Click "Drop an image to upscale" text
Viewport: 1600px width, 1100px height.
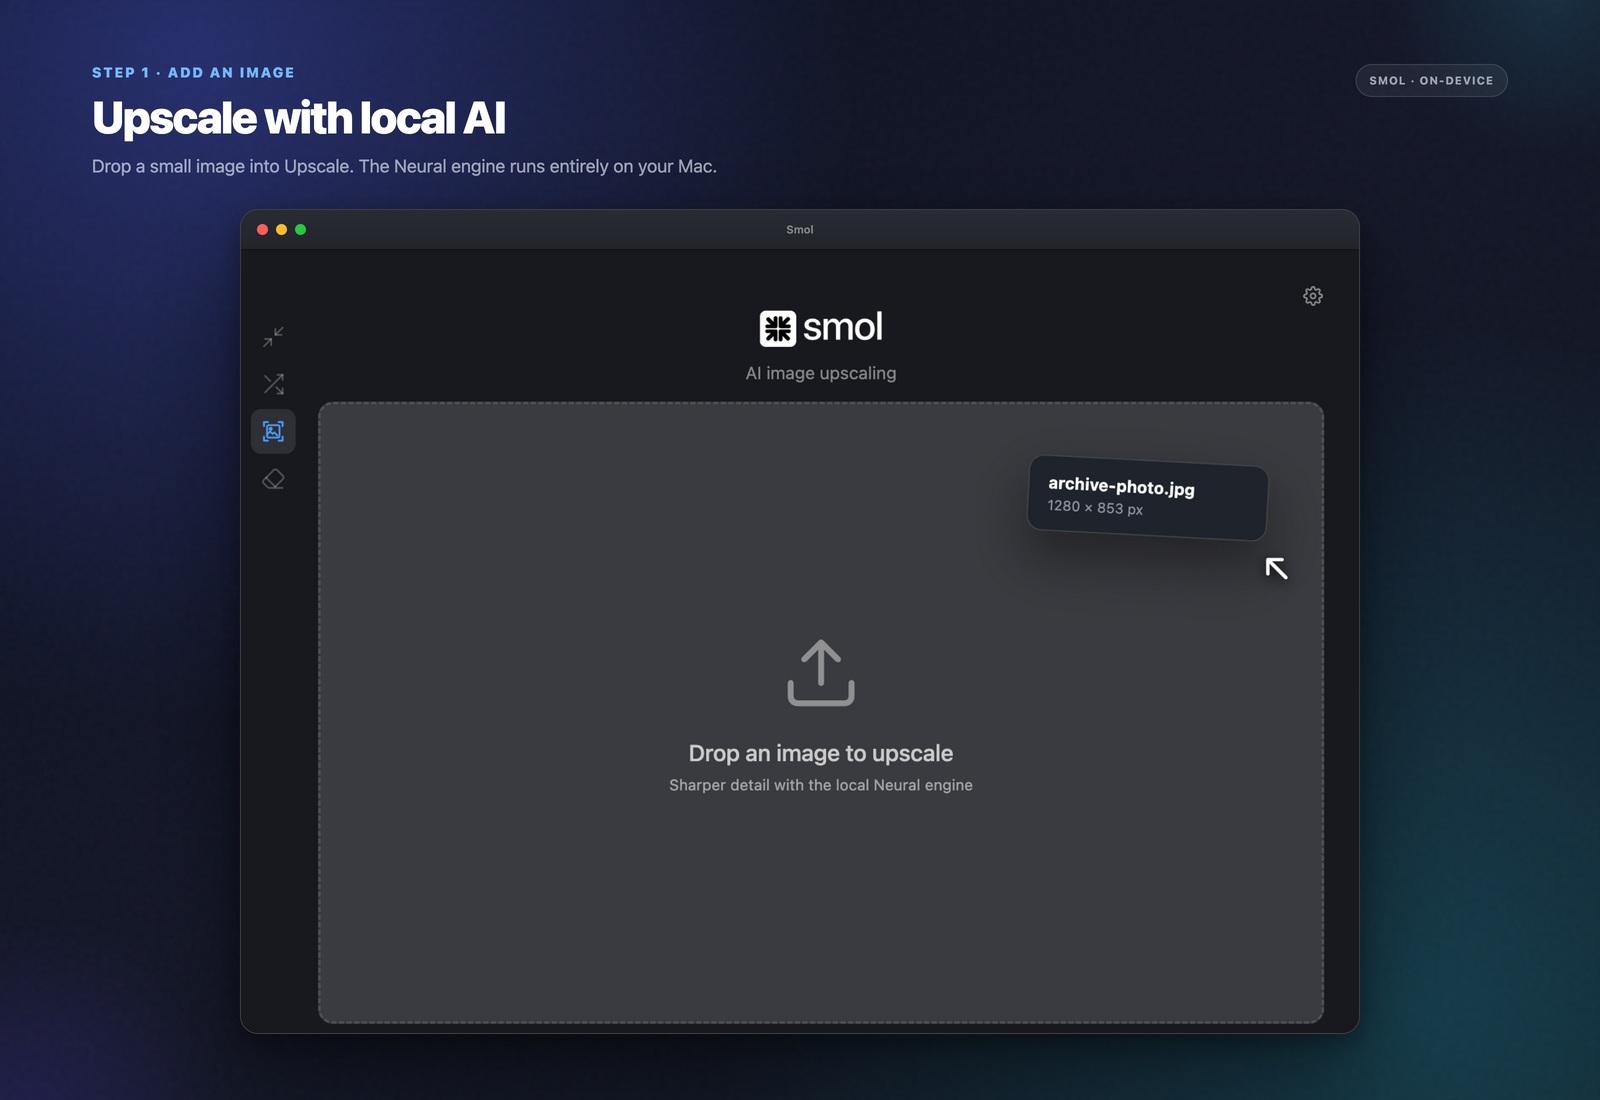821,753
